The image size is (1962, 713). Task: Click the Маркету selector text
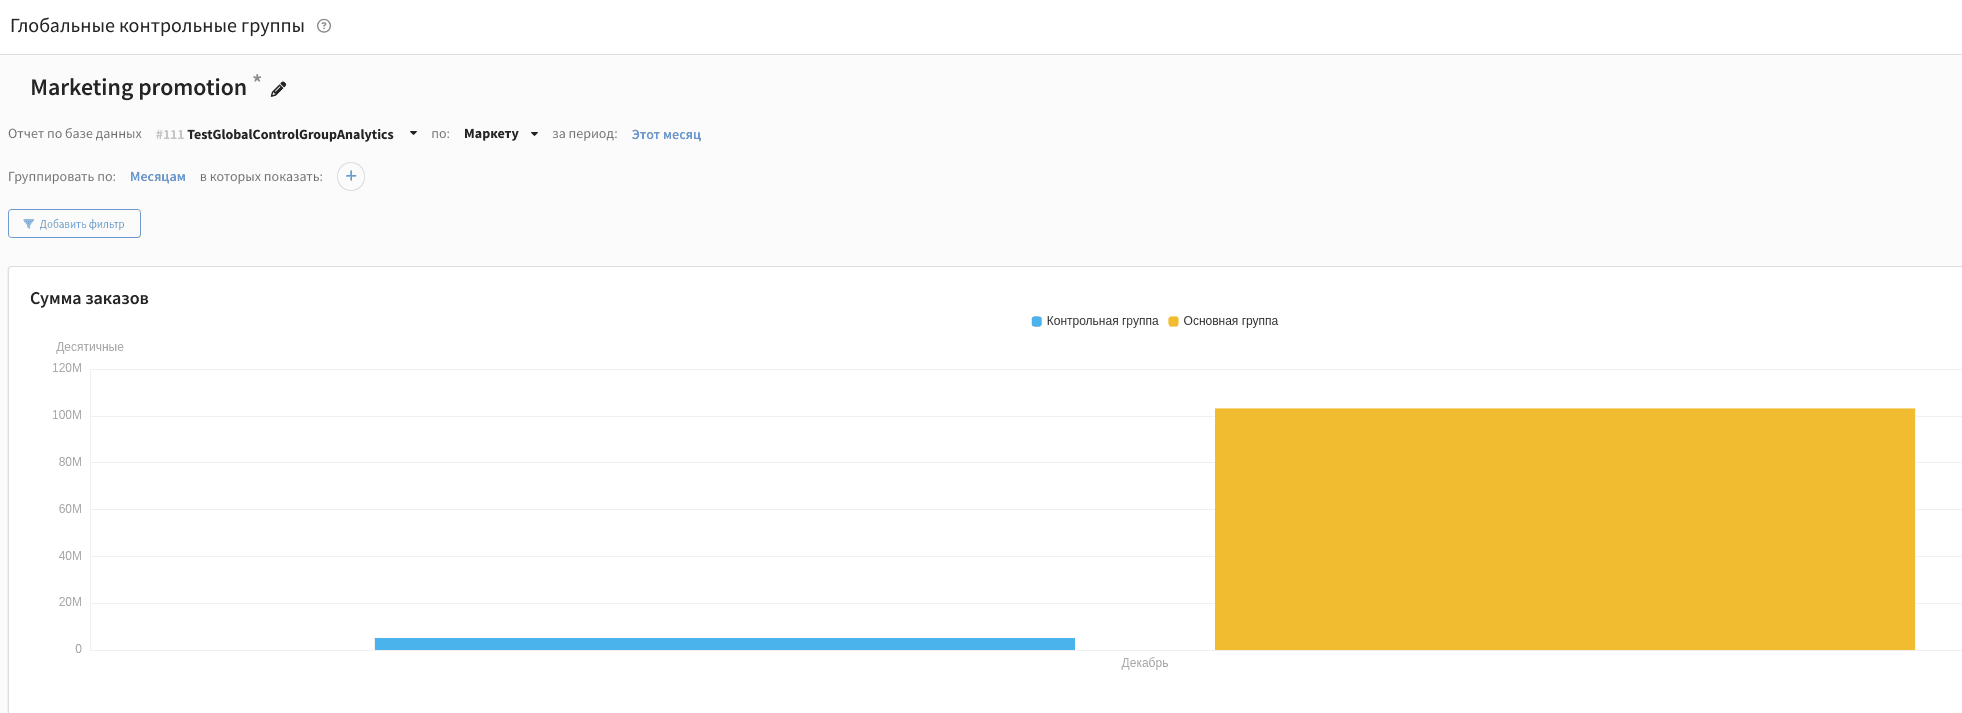pyautogui.click(x=491, y=134)
